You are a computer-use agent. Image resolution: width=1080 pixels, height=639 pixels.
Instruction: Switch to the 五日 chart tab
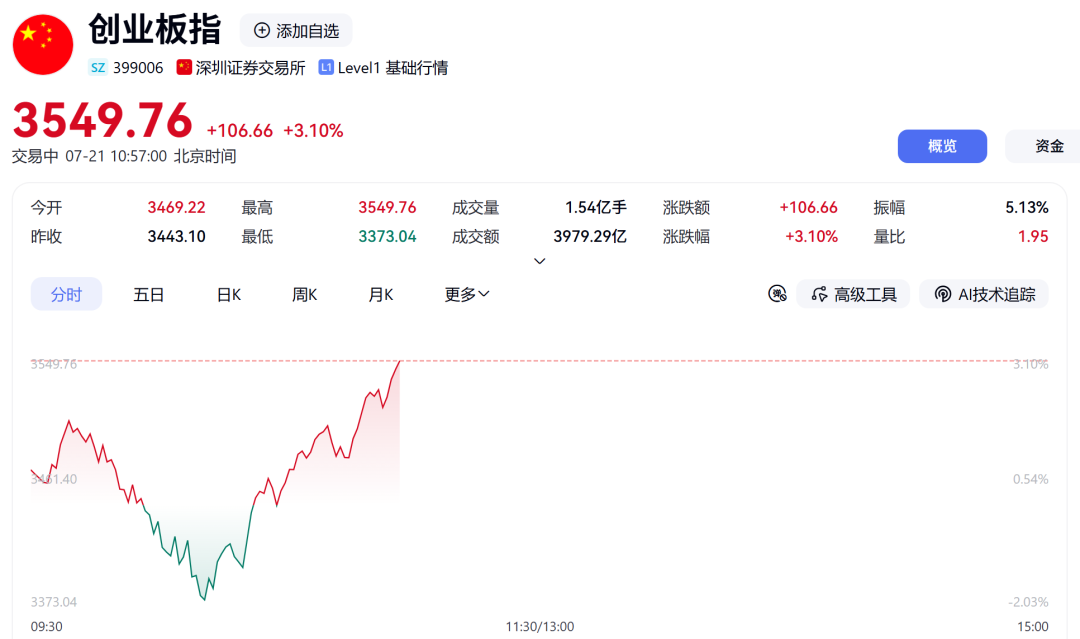[149, 294]
